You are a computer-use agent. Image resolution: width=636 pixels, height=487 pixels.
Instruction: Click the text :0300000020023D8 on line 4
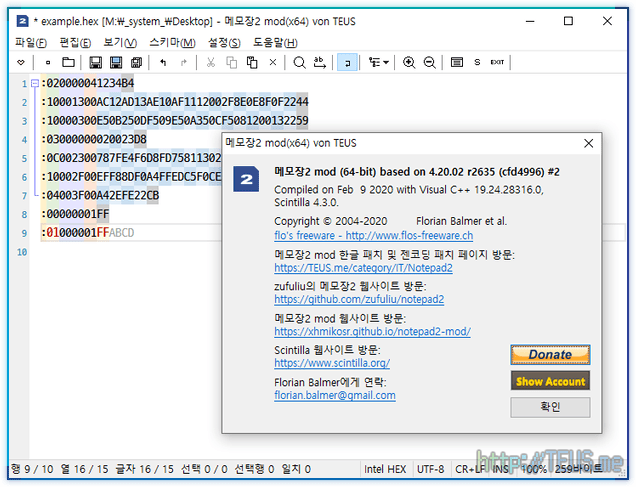point(94,139)
